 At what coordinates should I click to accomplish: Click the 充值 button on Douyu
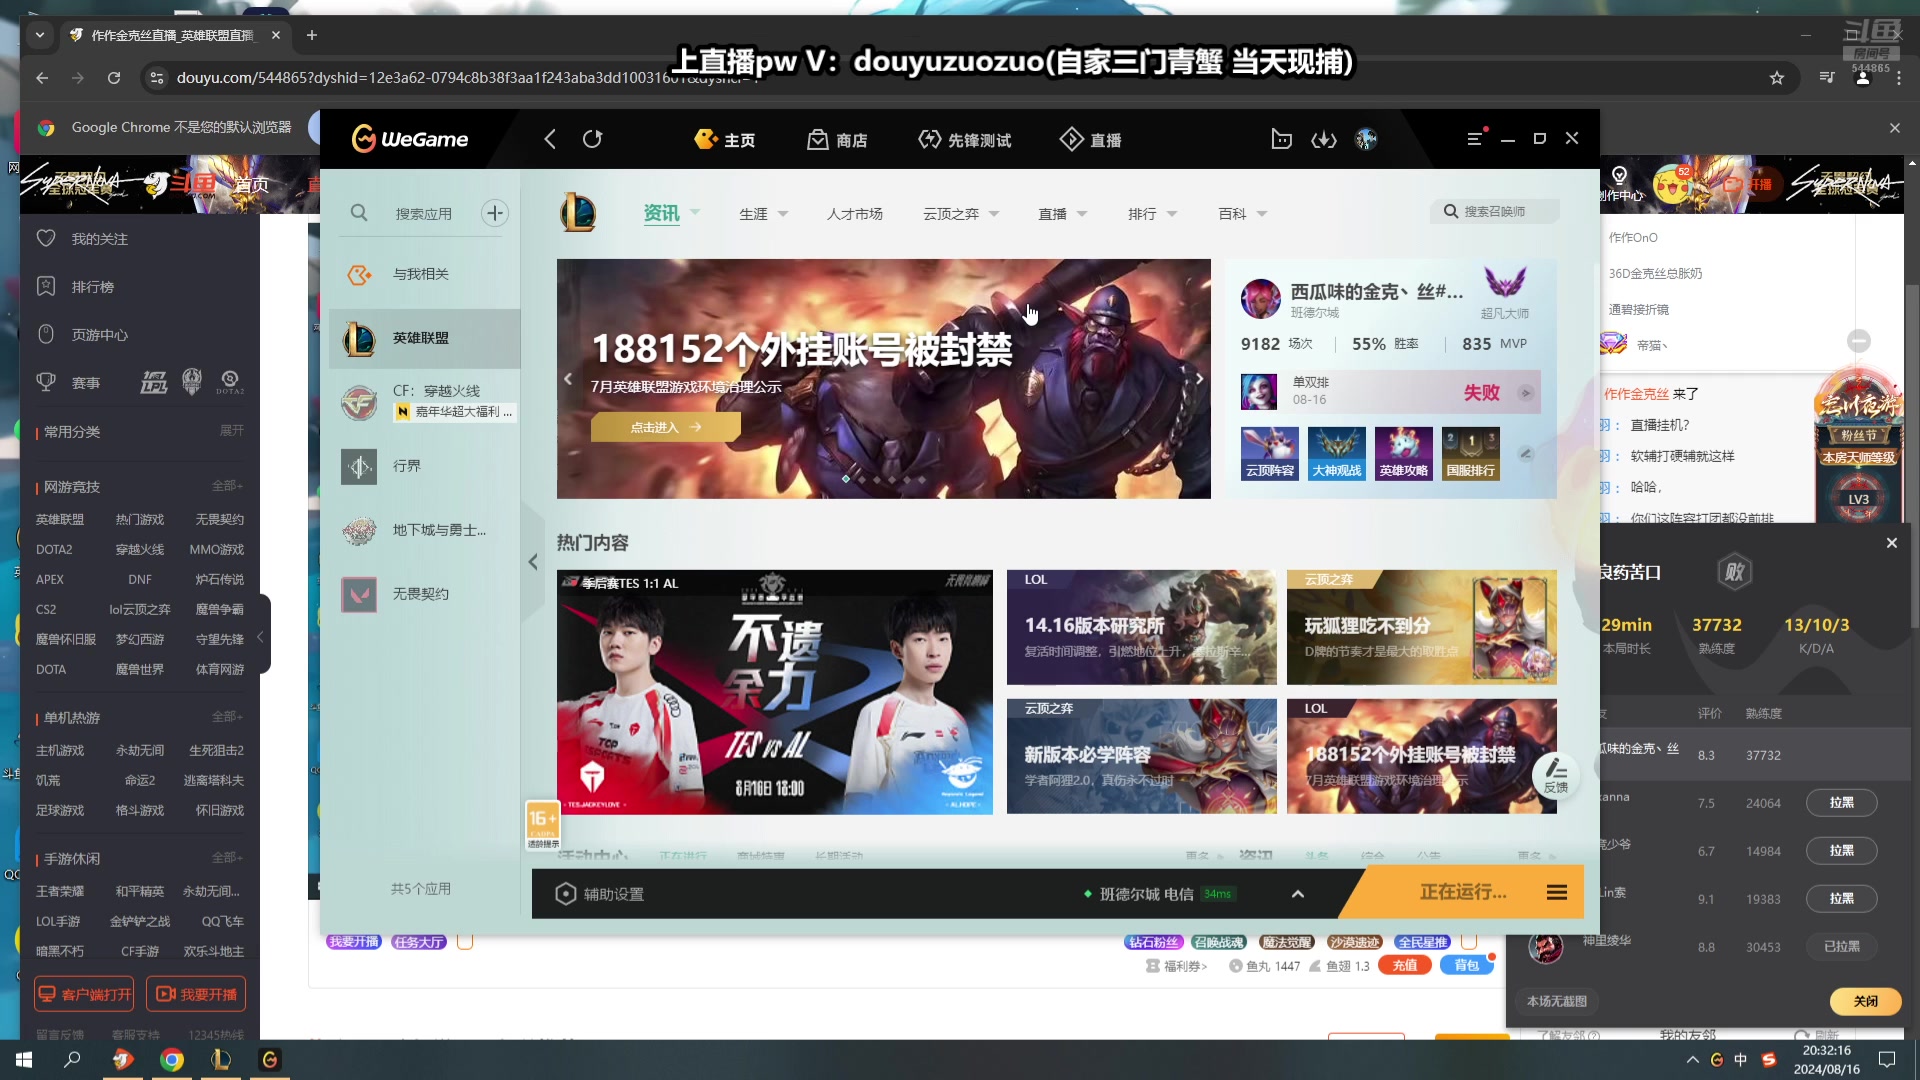pos(1405,965)
